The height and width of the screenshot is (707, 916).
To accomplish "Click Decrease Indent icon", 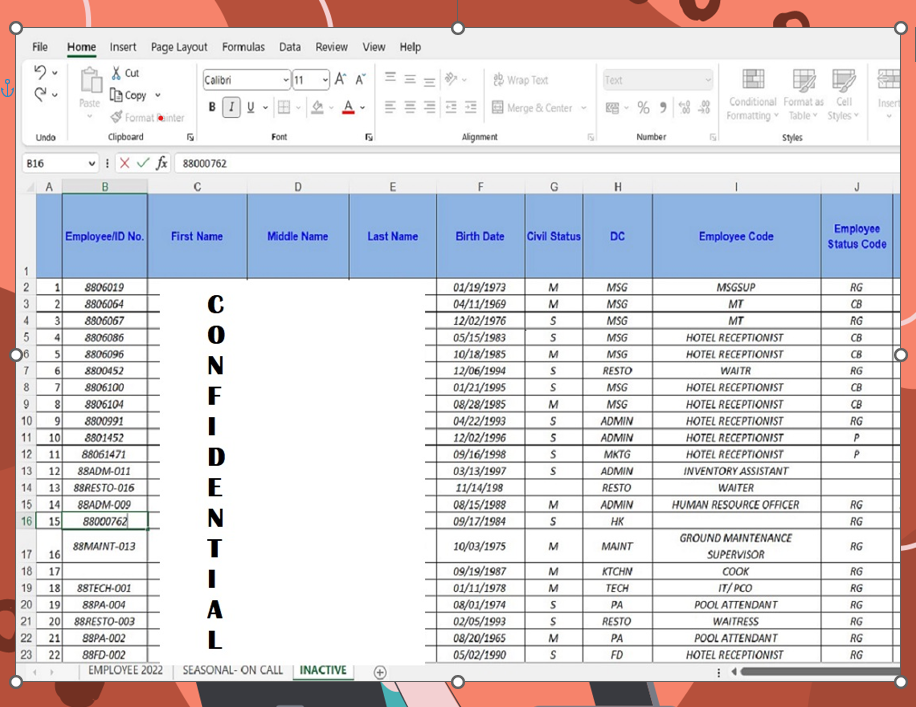I will point(451,107).
